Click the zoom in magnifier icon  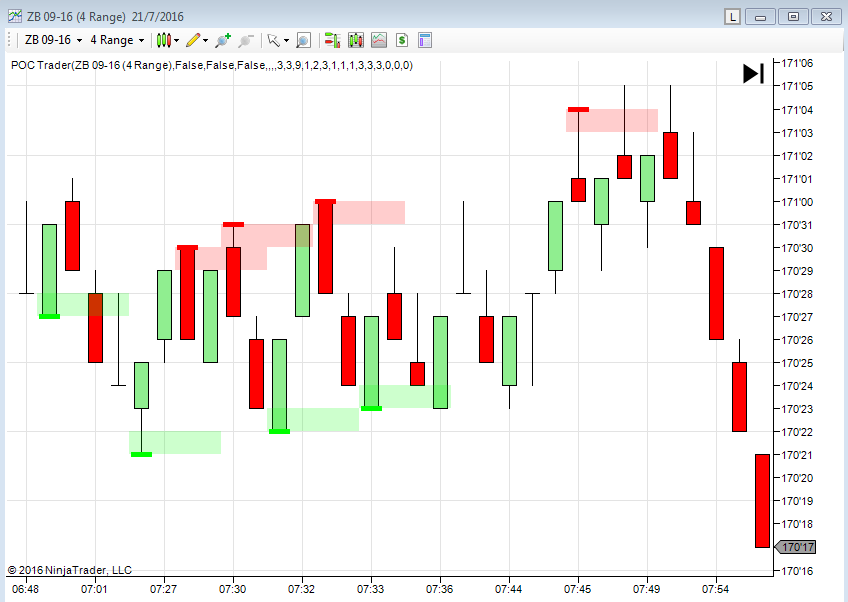[223, 40]
